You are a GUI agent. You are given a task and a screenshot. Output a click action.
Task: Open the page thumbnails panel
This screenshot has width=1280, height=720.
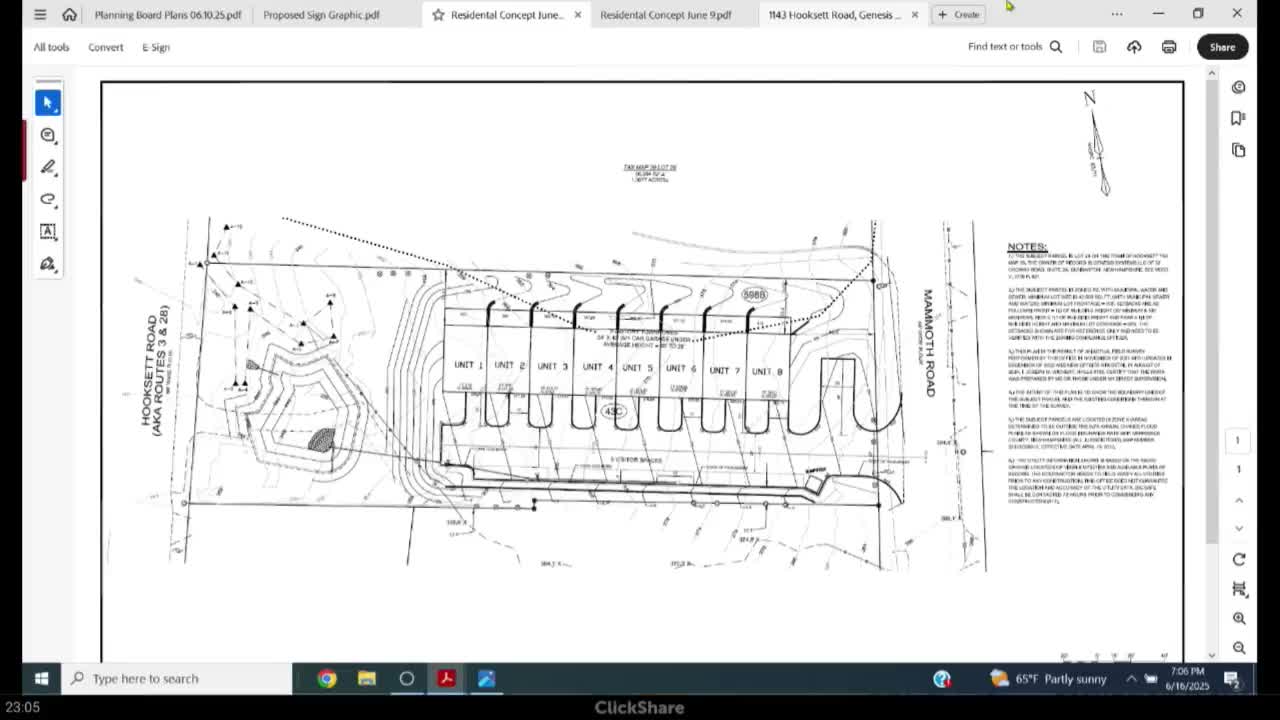(x=1239, y=150)
